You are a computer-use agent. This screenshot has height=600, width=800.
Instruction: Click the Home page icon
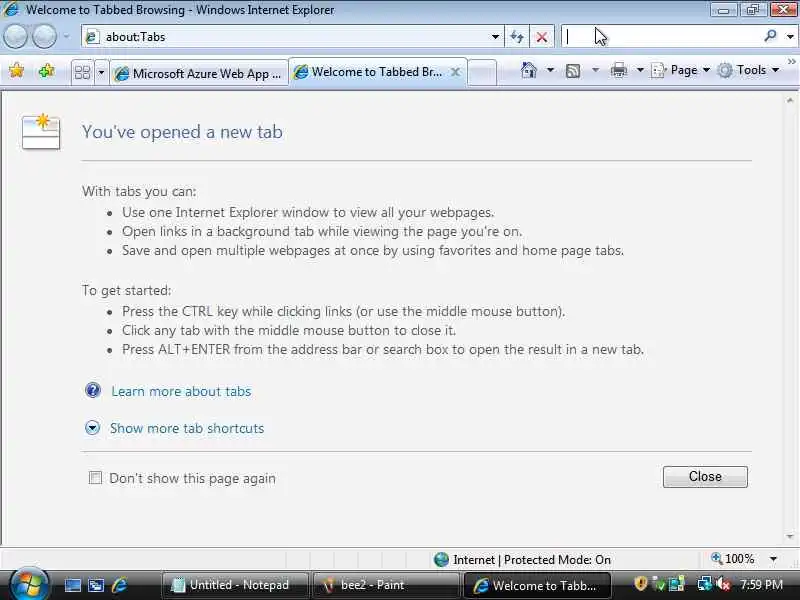click(x=529, y=70)
